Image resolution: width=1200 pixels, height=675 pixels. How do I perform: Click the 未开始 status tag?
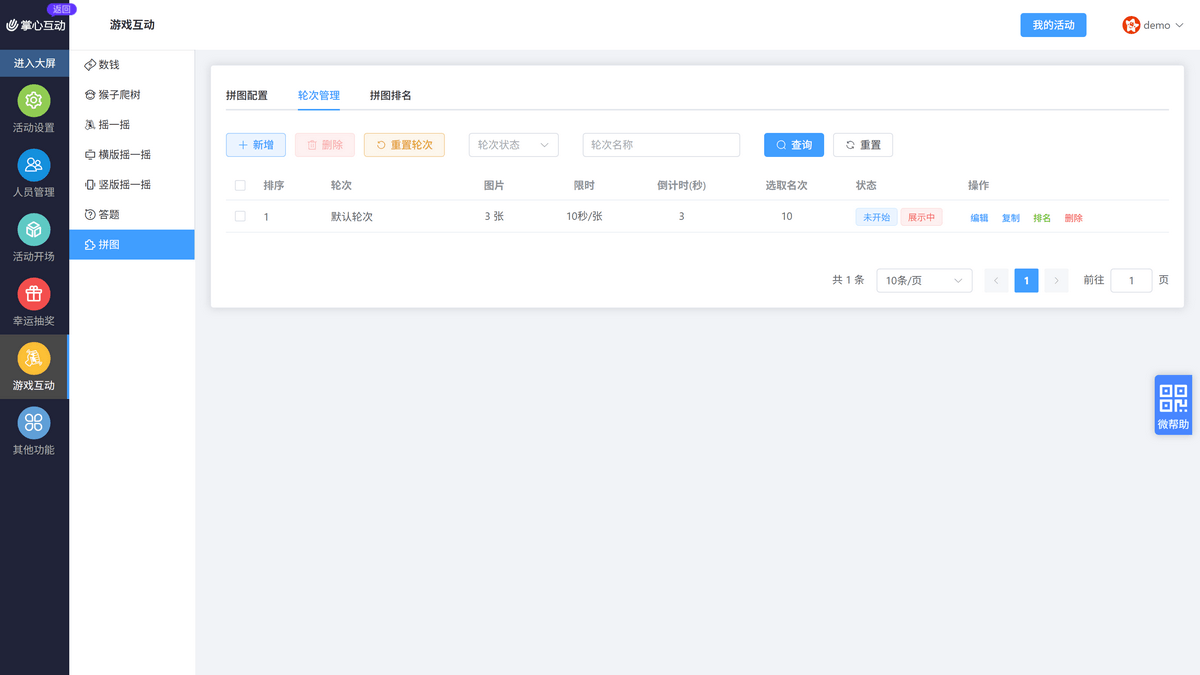click(x=876, y=217)
